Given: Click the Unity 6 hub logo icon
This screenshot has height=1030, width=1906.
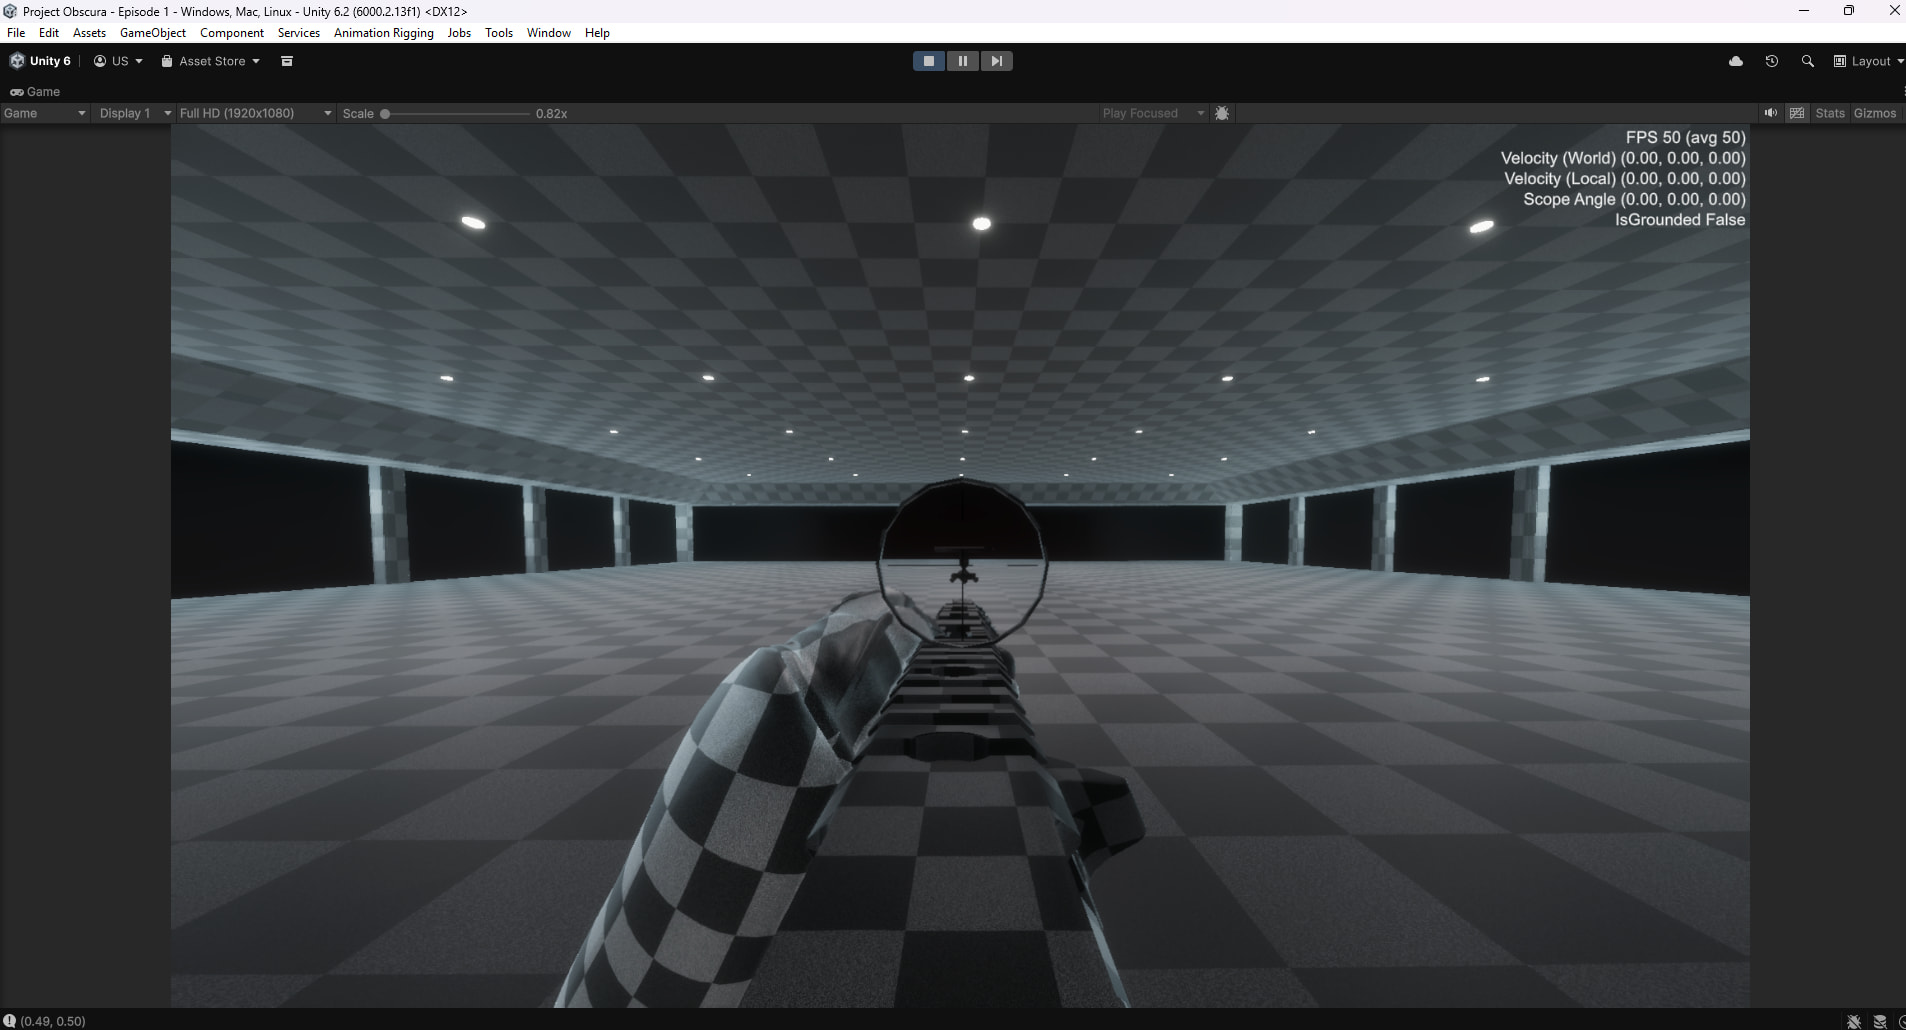Looking at the screenshot, I should (x=16, y=60).
